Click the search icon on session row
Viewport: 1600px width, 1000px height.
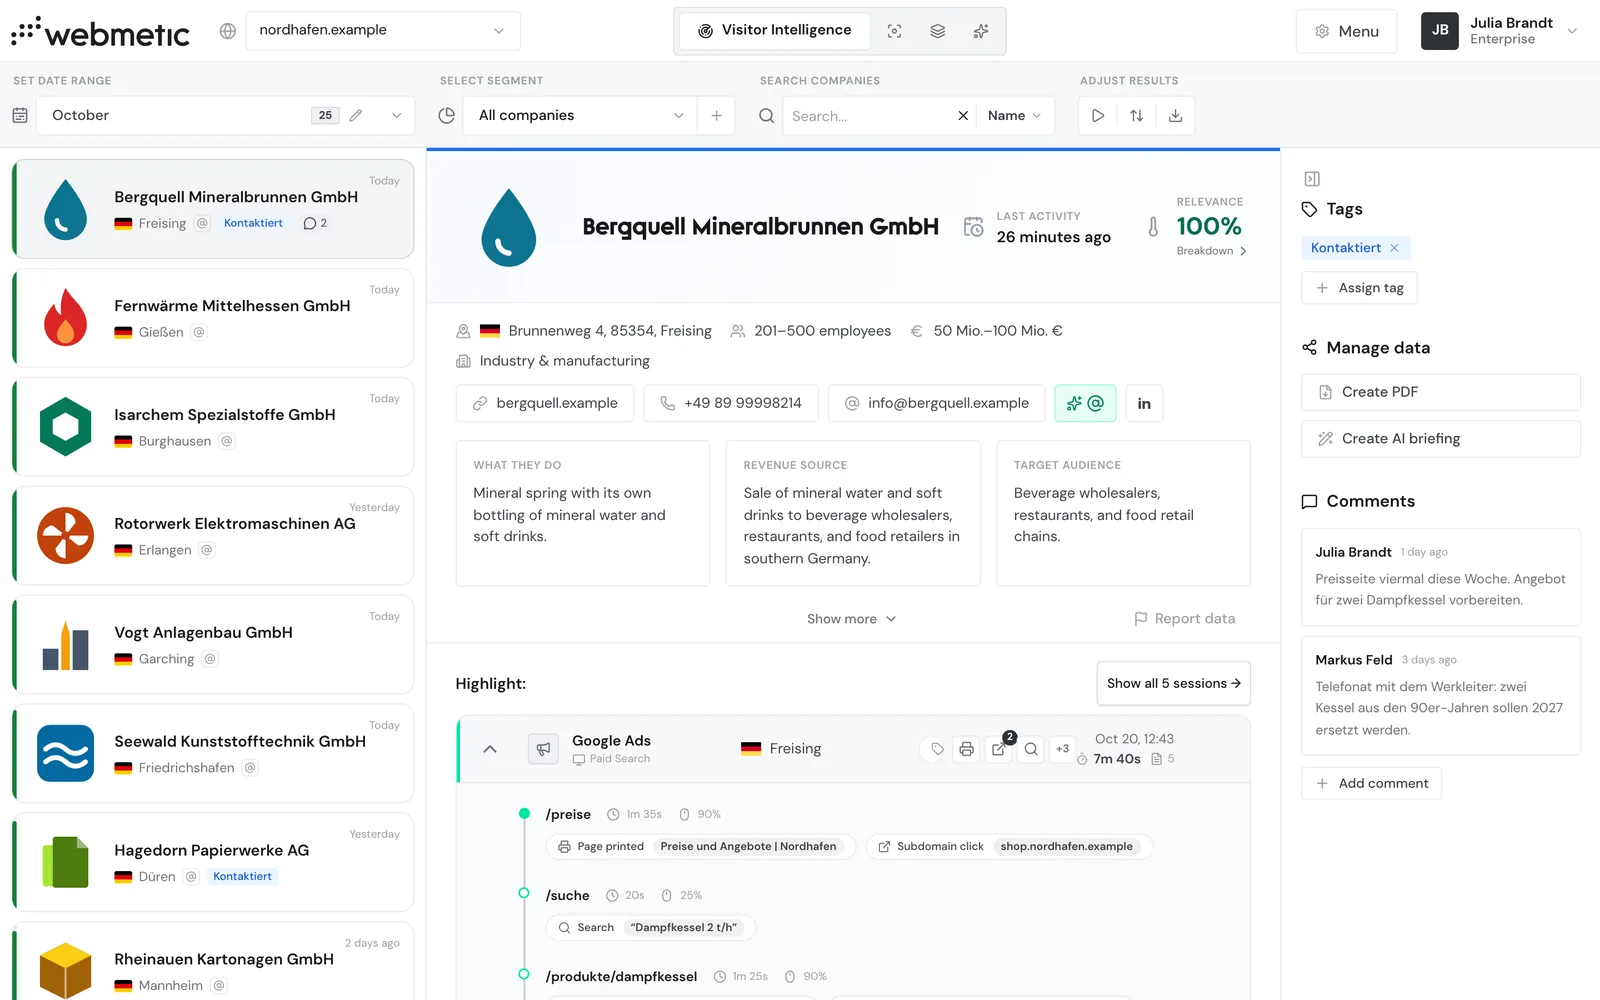pyautogui.click(x=1031, y=749)
